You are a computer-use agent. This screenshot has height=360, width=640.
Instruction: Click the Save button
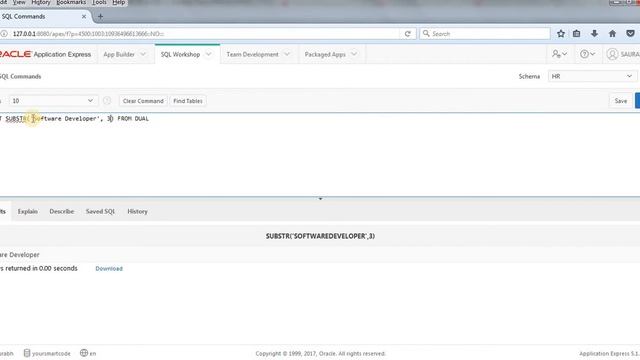pos(621,101)
